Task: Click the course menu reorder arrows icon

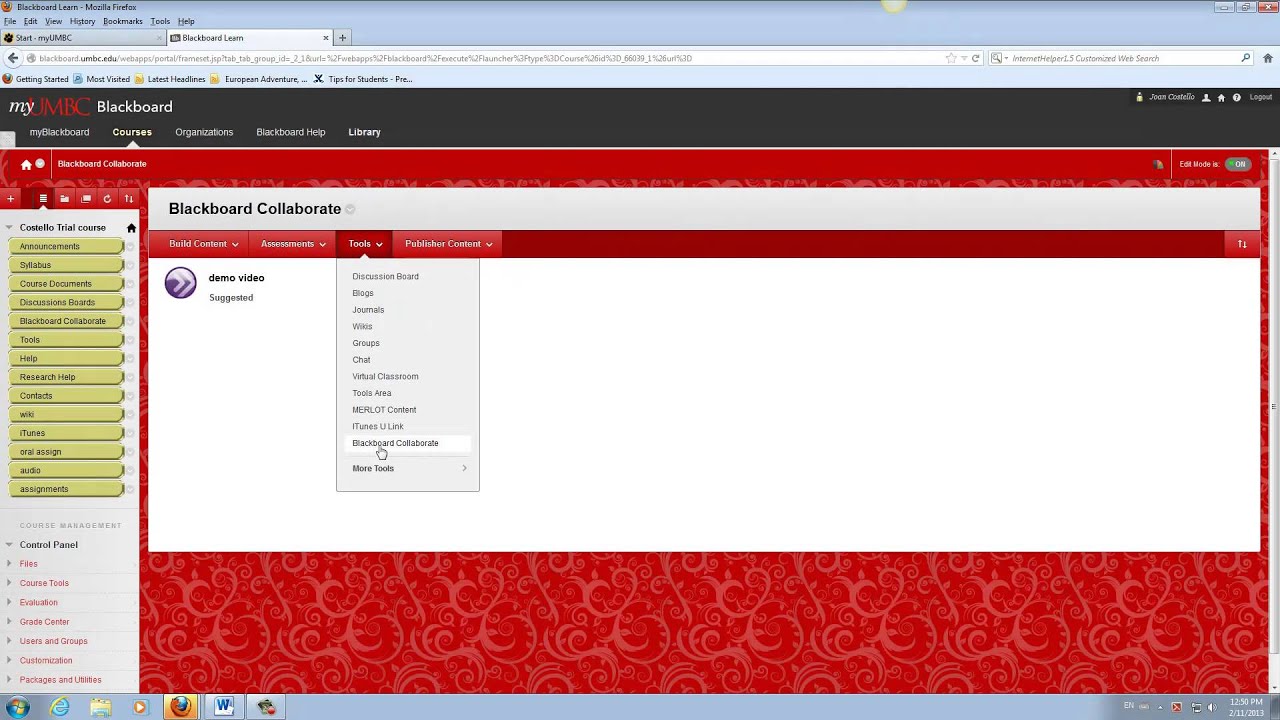Action: (x=128, y=198)
